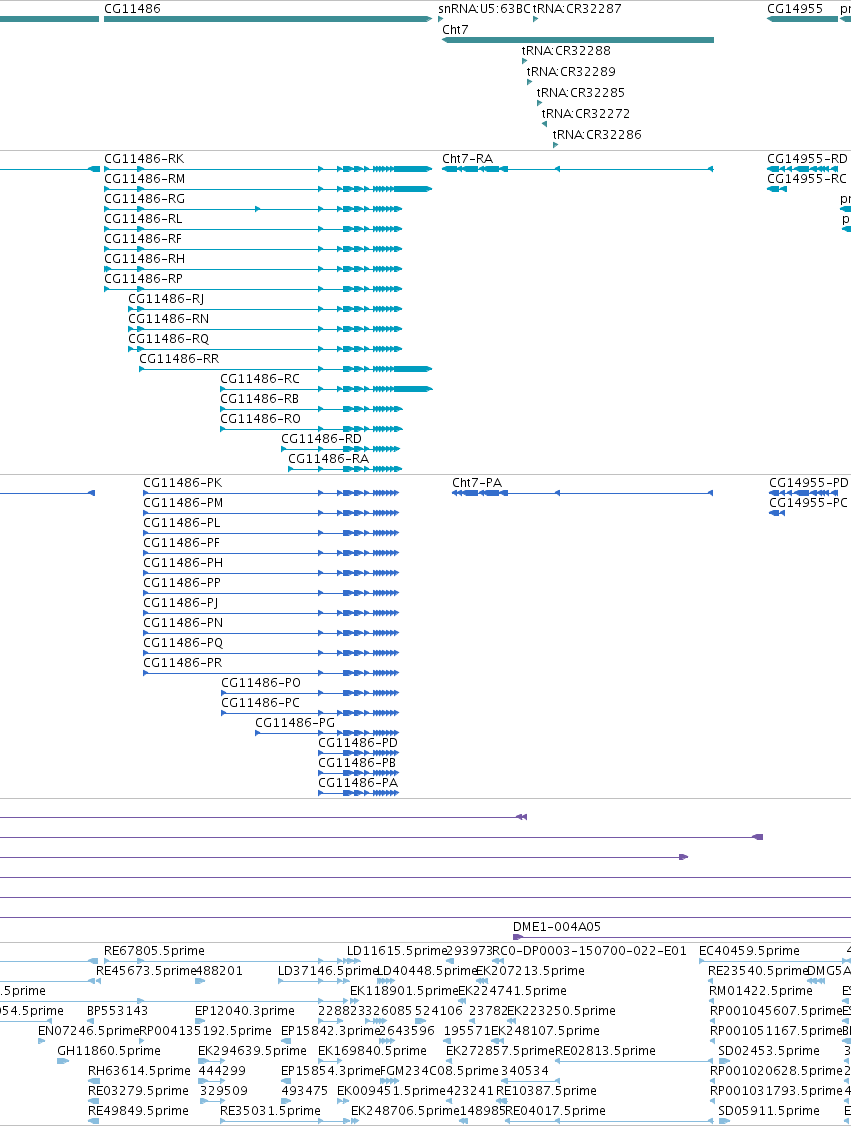Screen dimensions: 851x1126
Task: Click tRNA:CR32285 label
Action: click(581, 93)
